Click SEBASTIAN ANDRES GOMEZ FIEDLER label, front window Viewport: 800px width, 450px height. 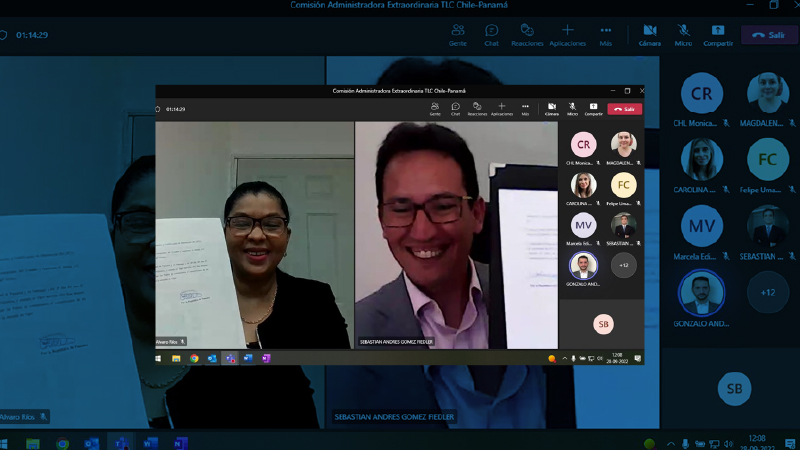pyautogui.click(x=396, y=342)
